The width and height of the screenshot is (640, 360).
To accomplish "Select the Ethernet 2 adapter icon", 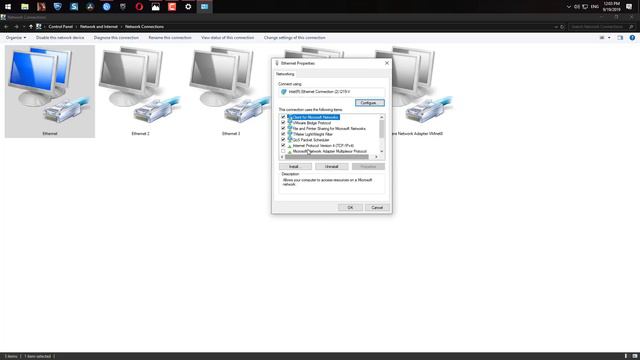I will pyautogui.click(x=140, y=91).
